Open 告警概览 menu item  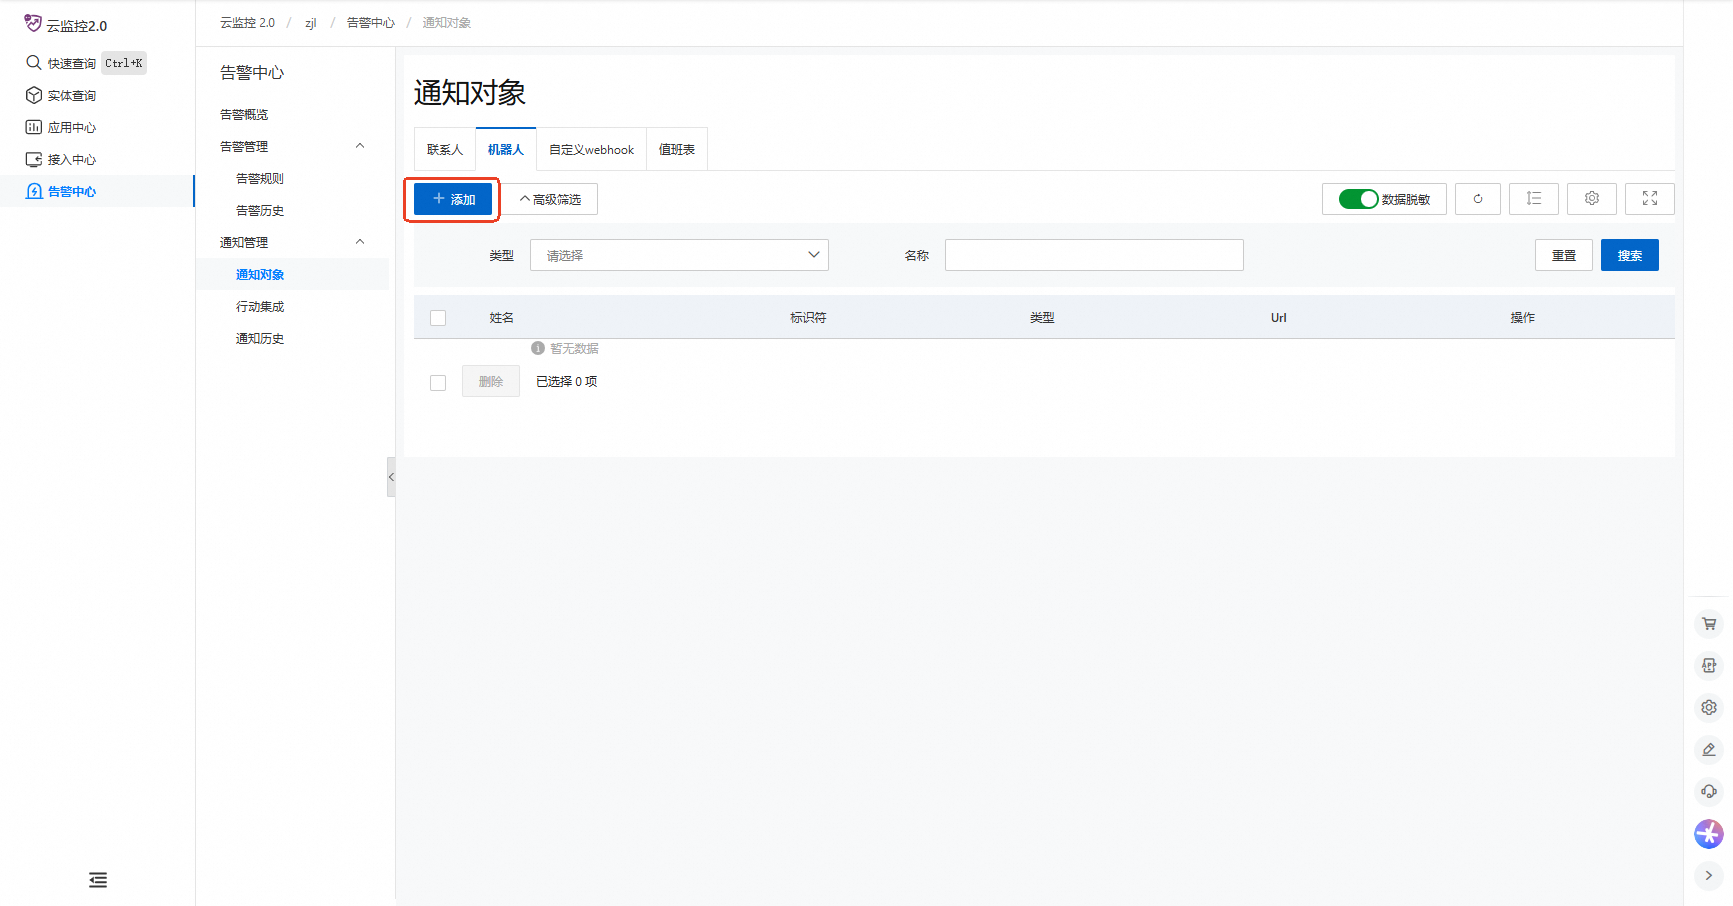point(244,115)
